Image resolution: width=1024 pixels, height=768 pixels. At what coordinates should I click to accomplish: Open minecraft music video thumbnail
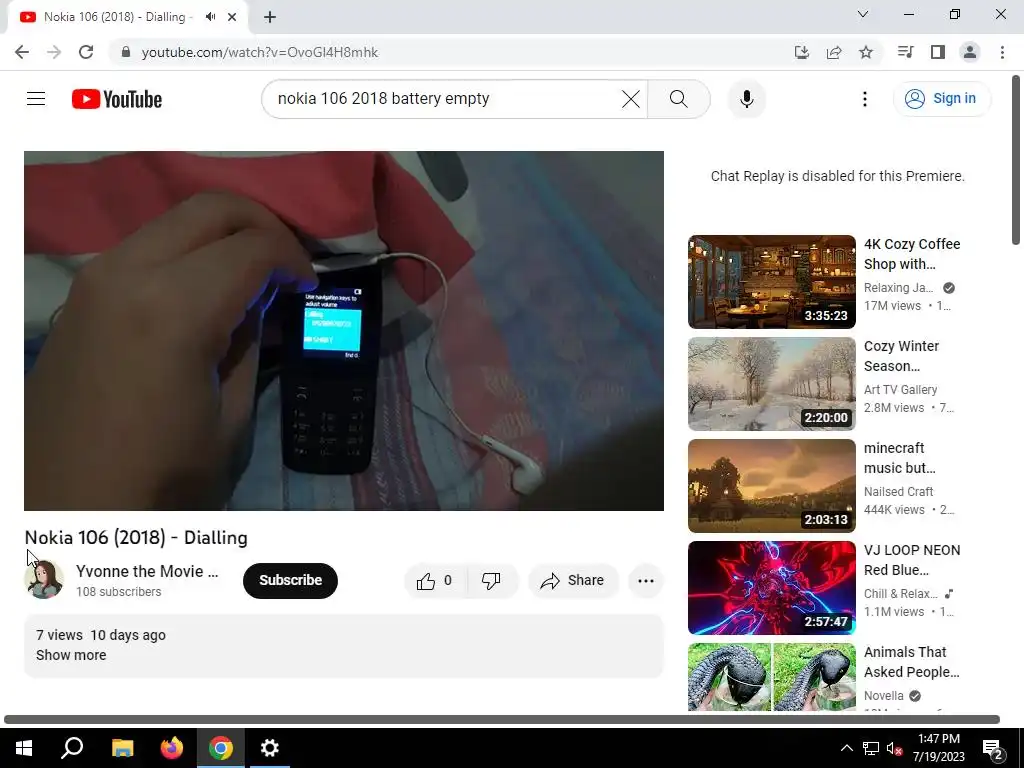771,486
